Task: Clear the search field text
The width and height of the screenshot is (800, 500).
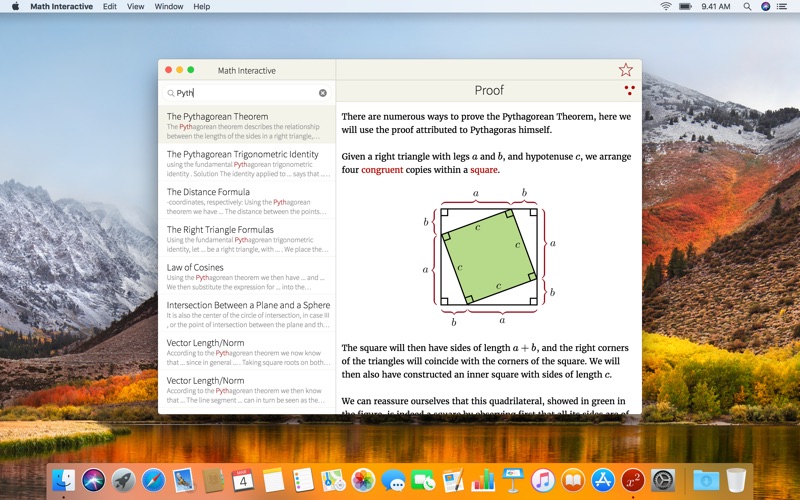Action: 323,93
